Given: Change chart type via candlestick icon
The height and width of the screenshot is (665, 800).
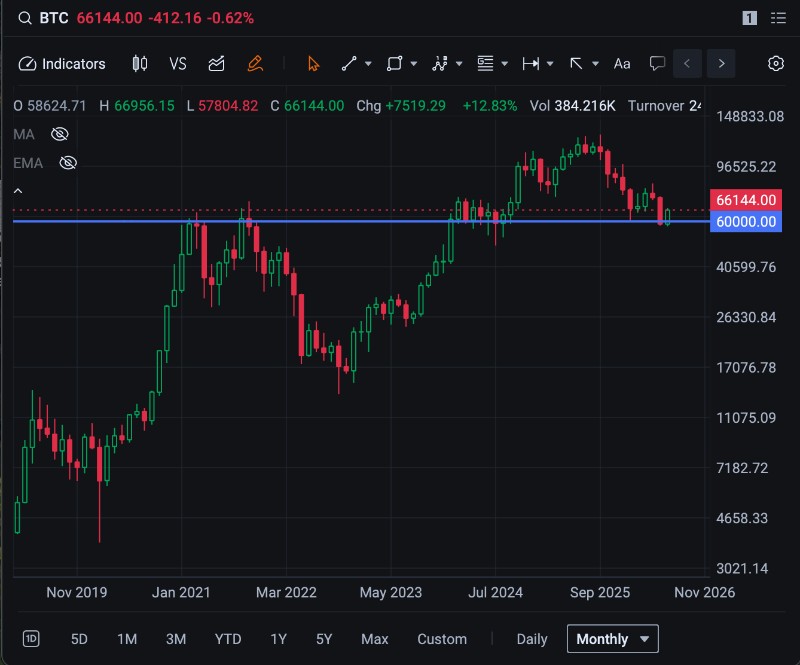Looking at the screenshot, I should pyautogui.click(x=140, y=64).
